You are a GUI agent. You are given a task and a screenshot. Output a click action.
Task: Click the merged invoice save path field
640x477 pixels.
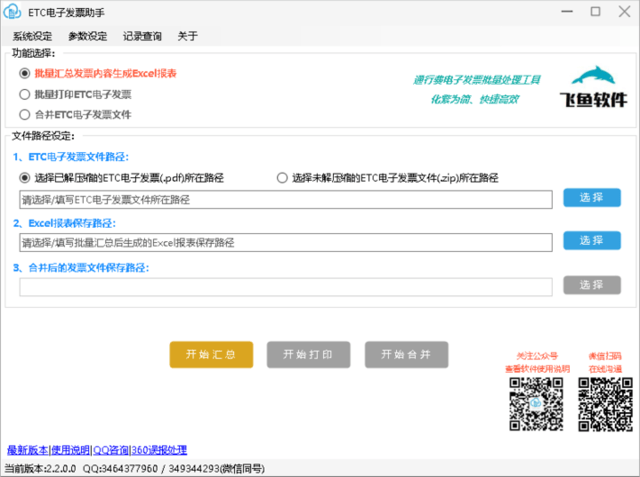coord(286,287)
